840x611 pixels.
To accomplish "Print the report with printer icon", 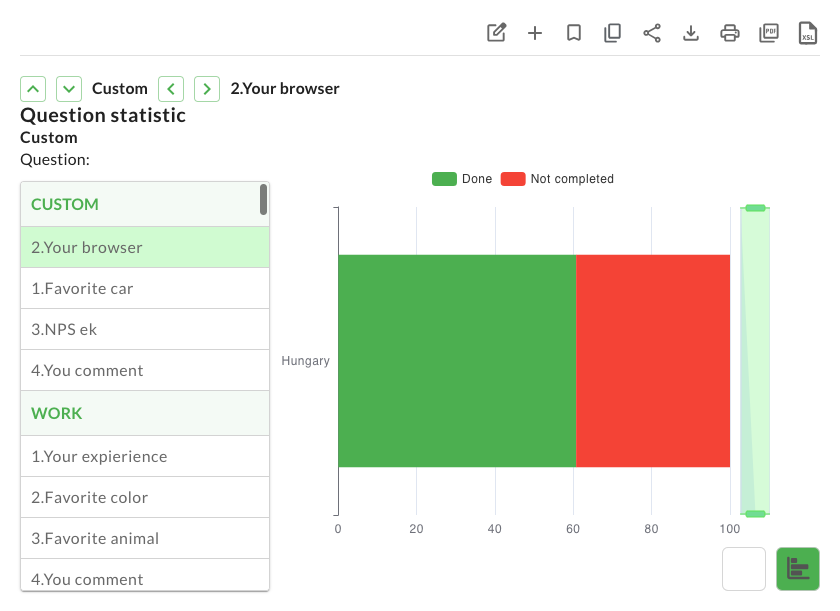I will click(730, 33).
